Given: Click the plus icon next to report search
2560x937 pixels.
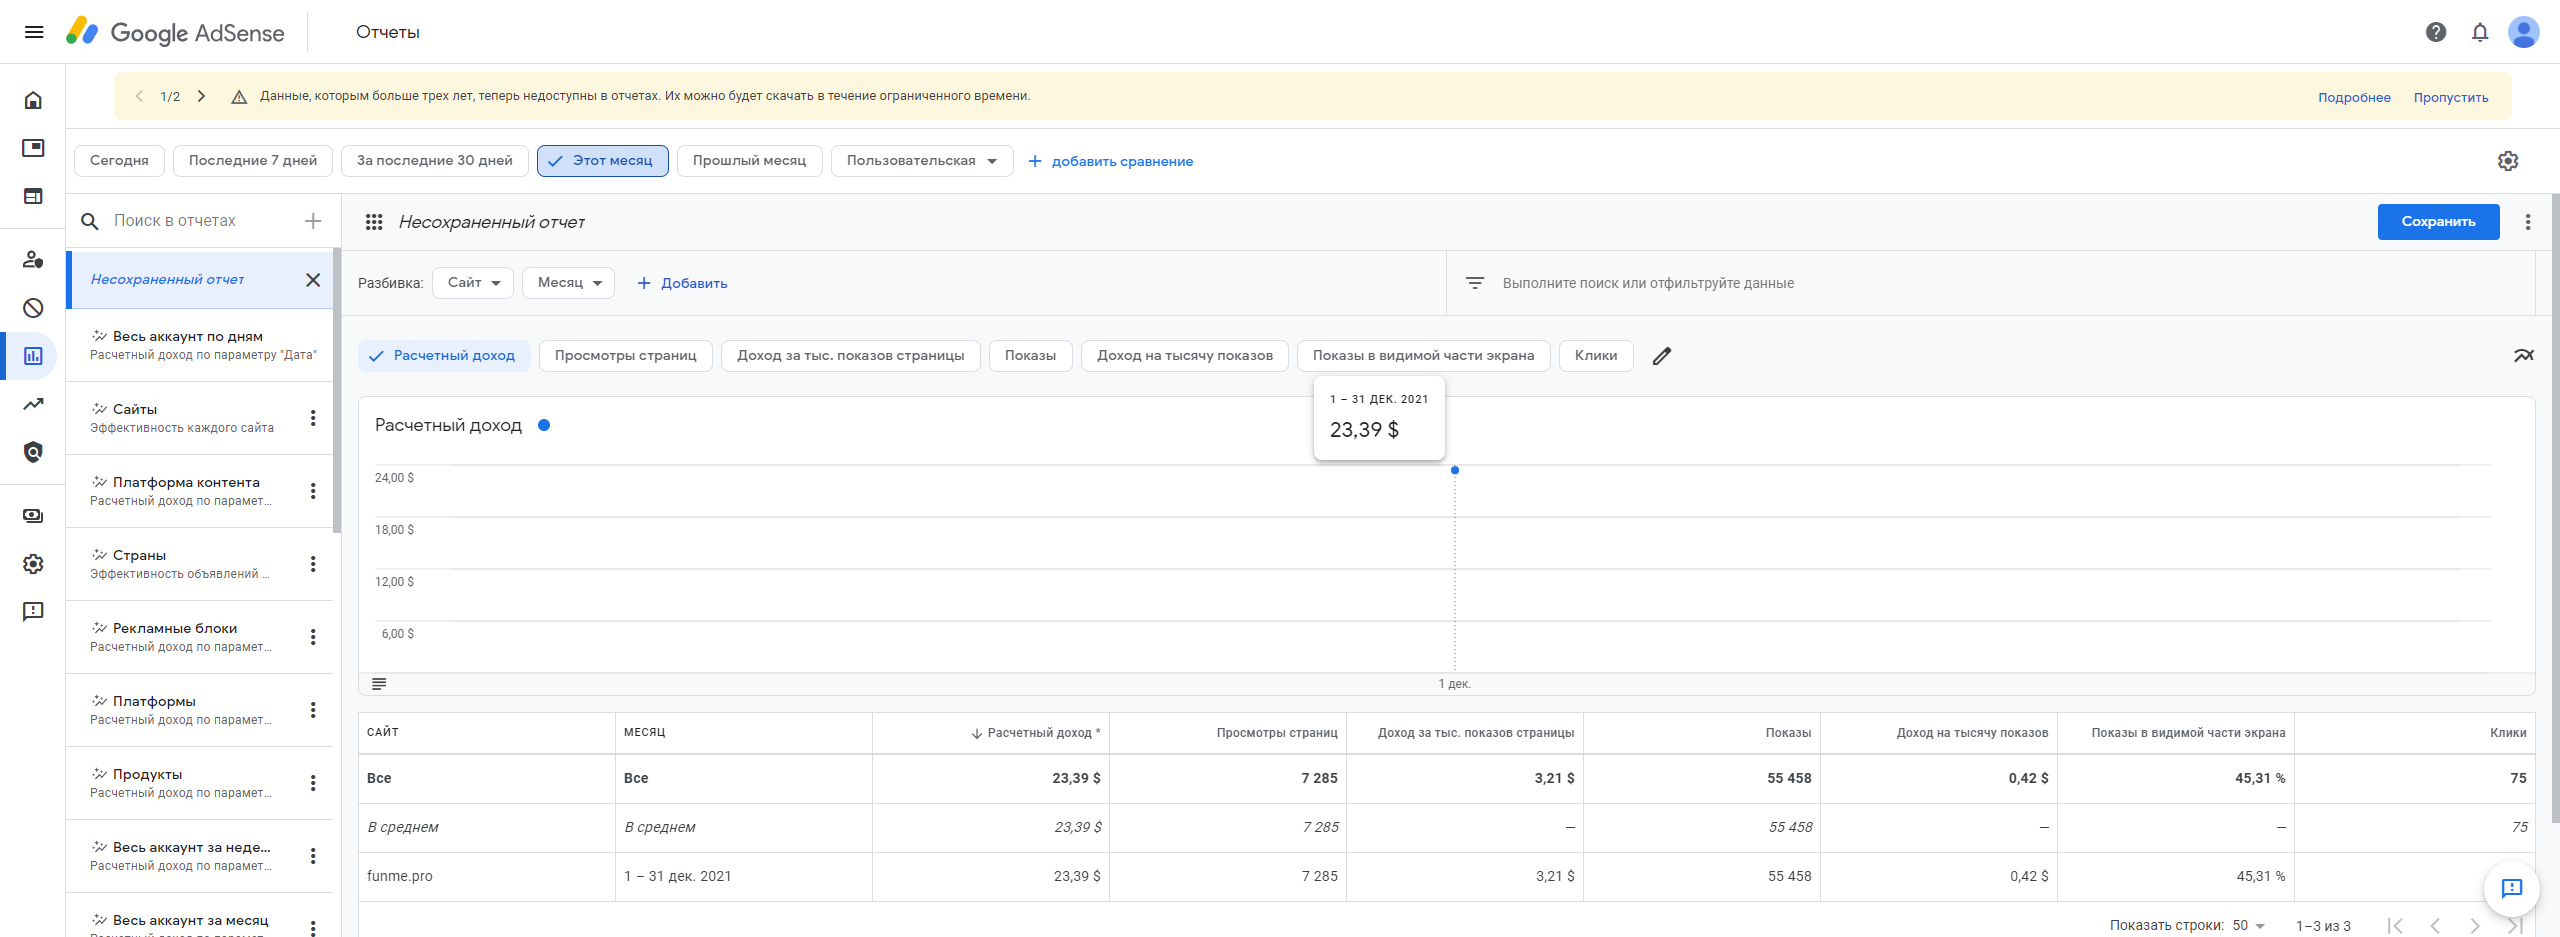Looking at the screenshot, I should (313, 221).
